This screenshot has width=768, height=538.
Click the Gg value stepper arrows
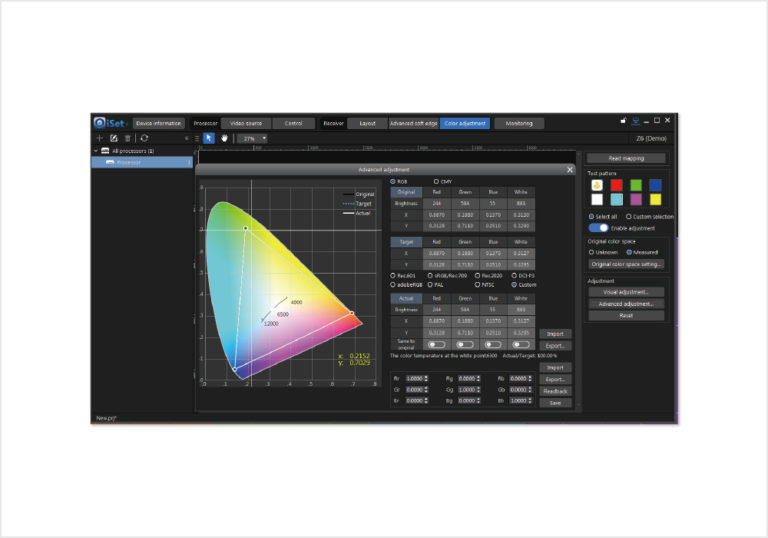pyautogui.click(x=479, y=390)
